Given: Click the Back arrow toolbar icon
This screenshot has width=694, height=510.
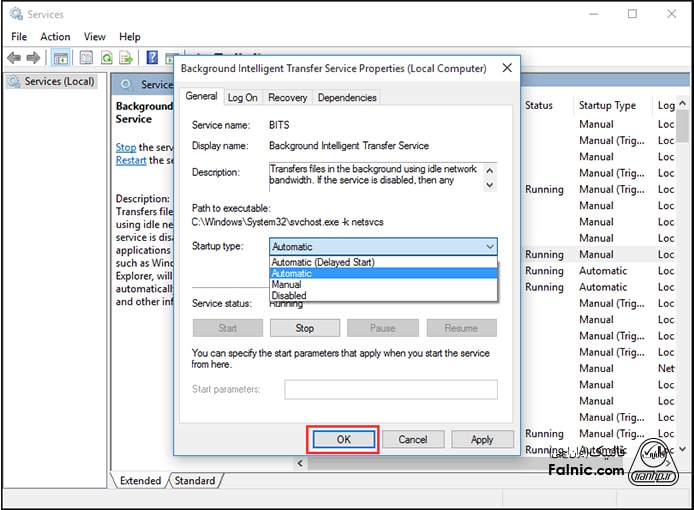Looking at the screenshot, I should 16,58.
